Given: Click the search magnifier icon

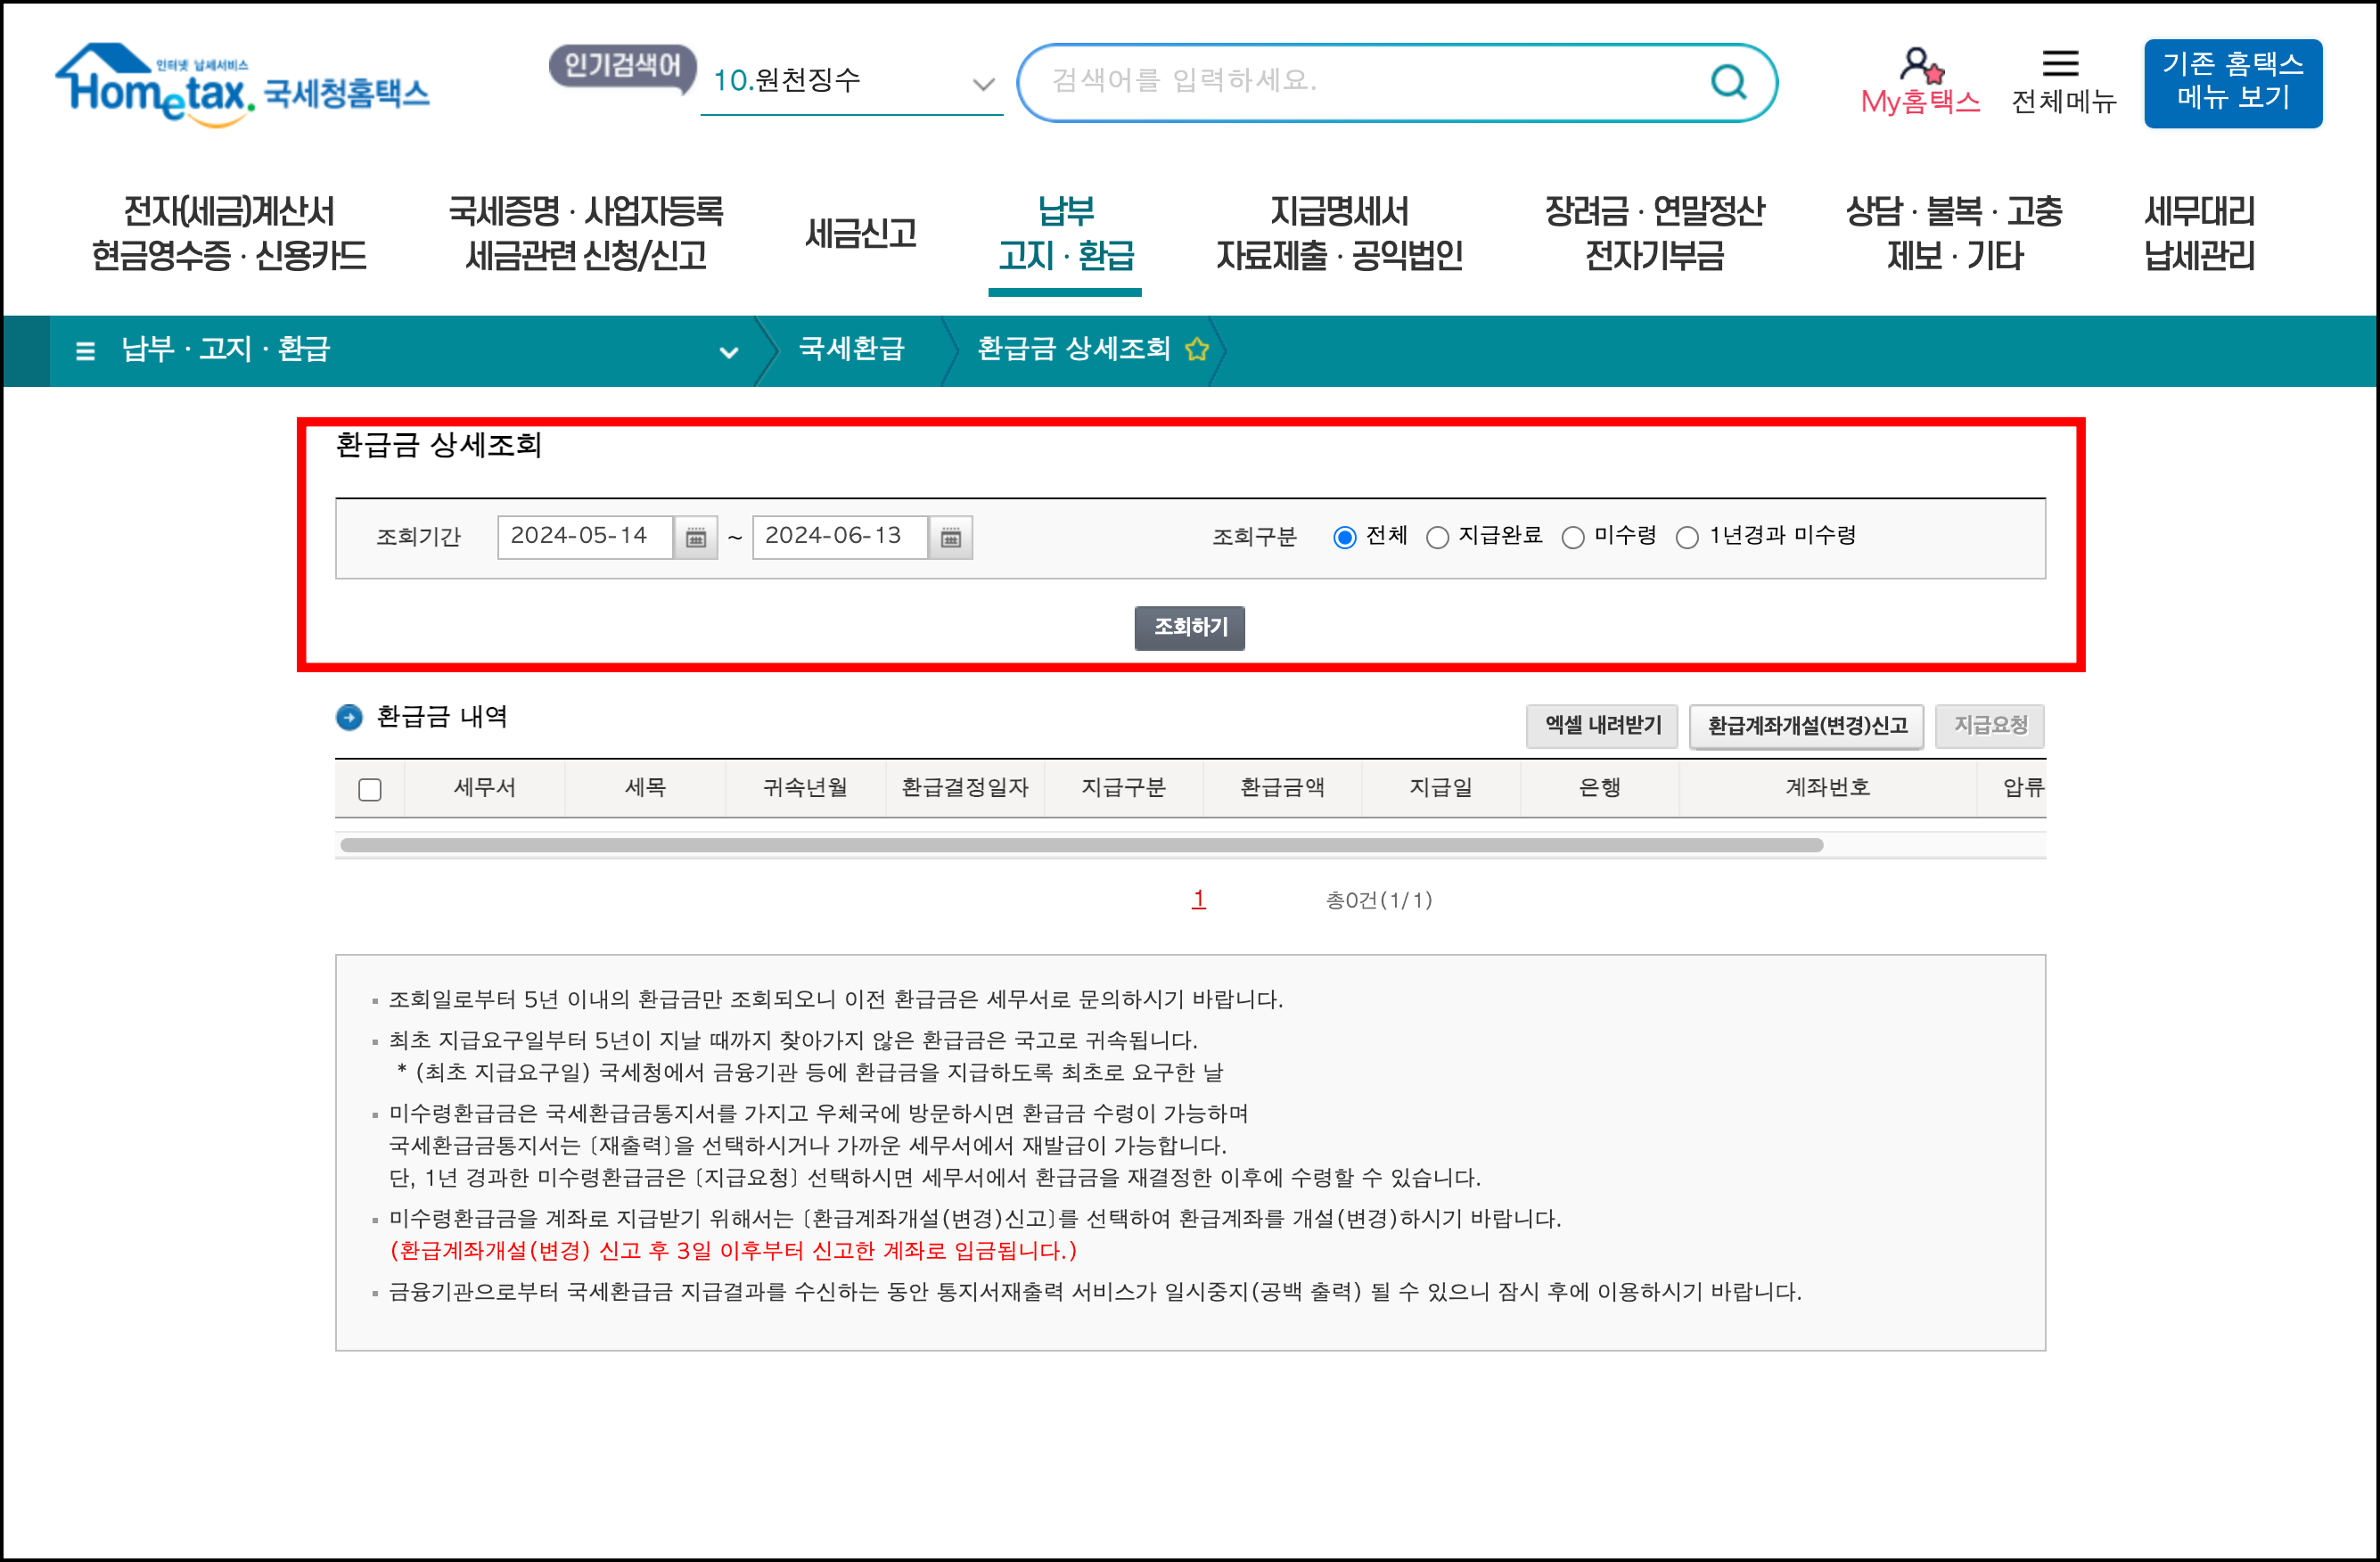Looking at the screenshot, I should pos(1729,82).
